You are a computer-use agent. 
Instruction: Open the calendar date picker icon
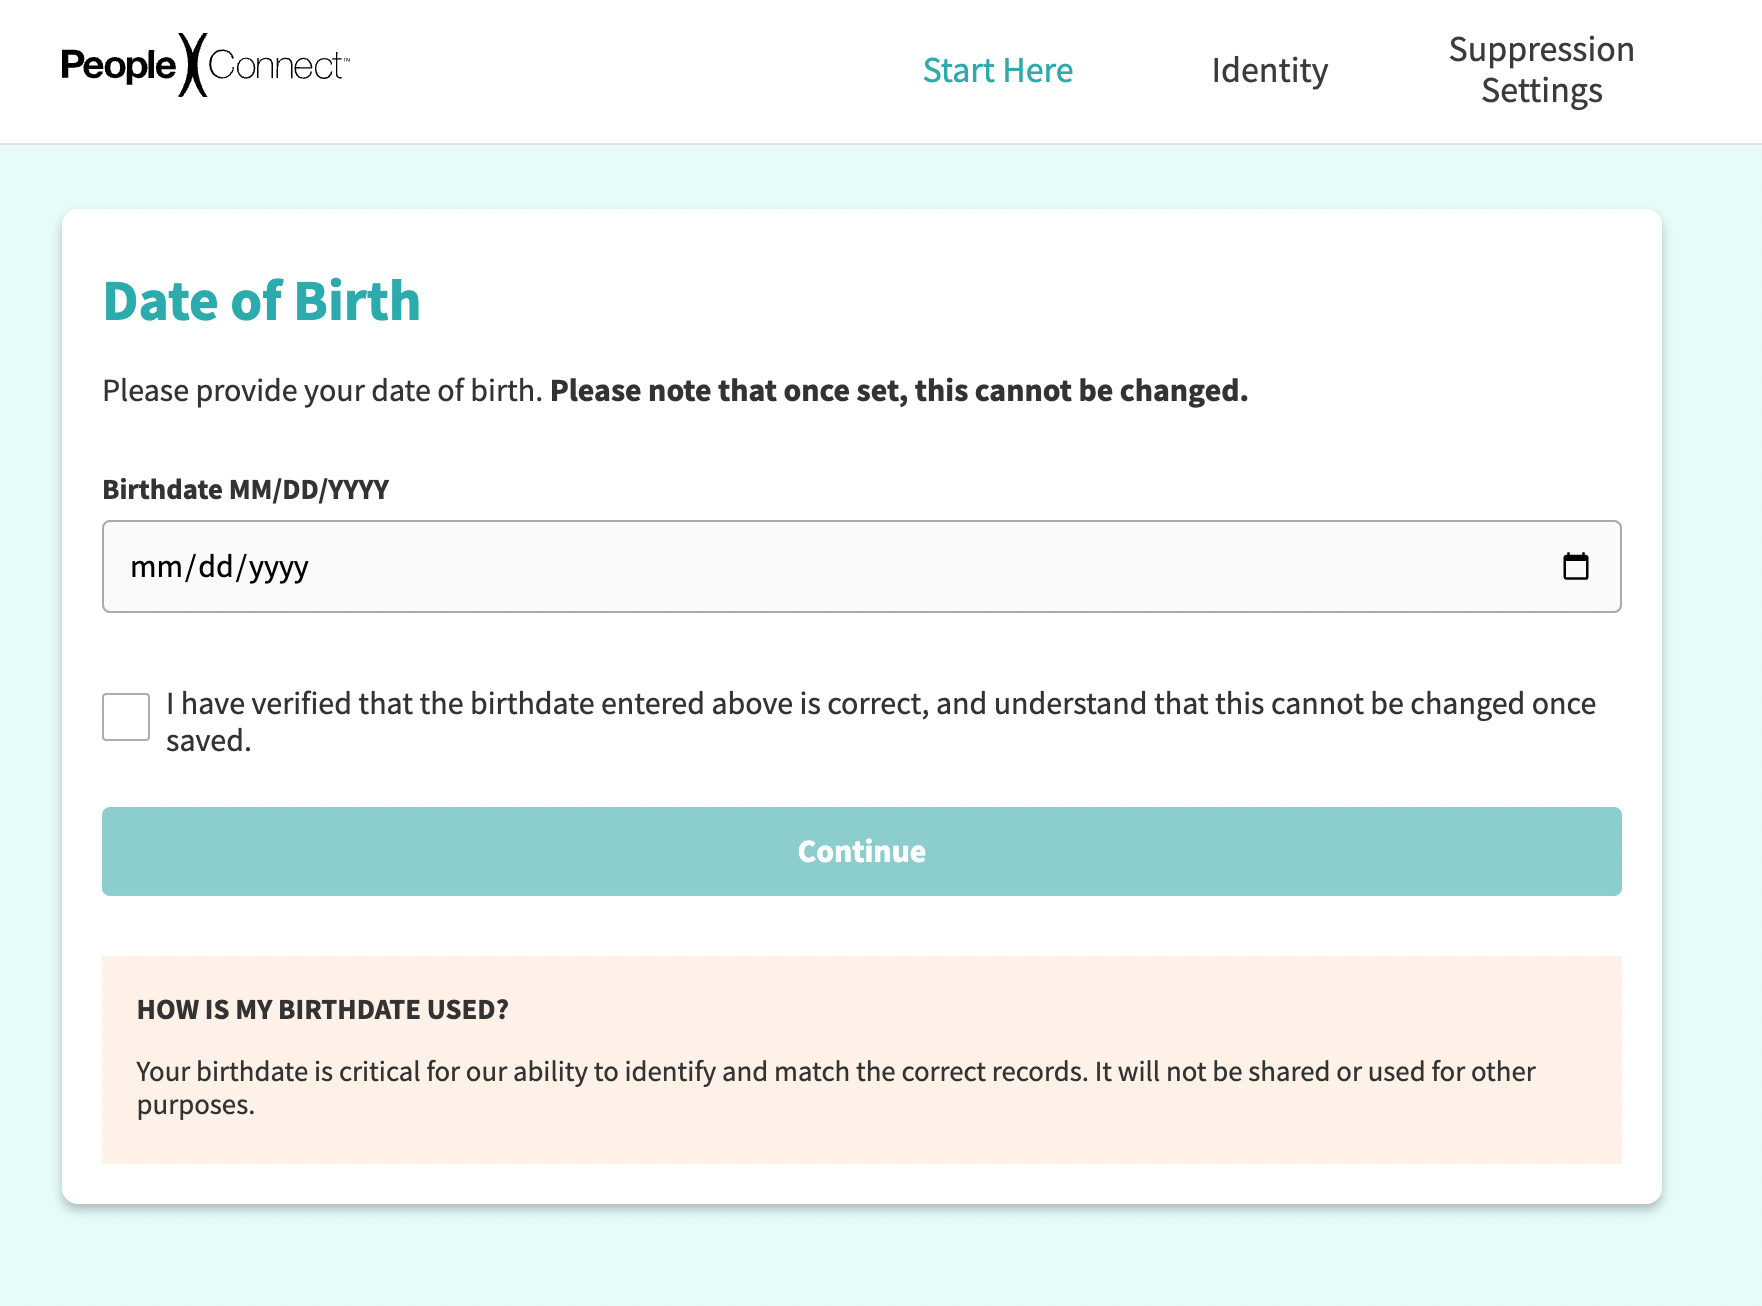(x=1575, y=567)
